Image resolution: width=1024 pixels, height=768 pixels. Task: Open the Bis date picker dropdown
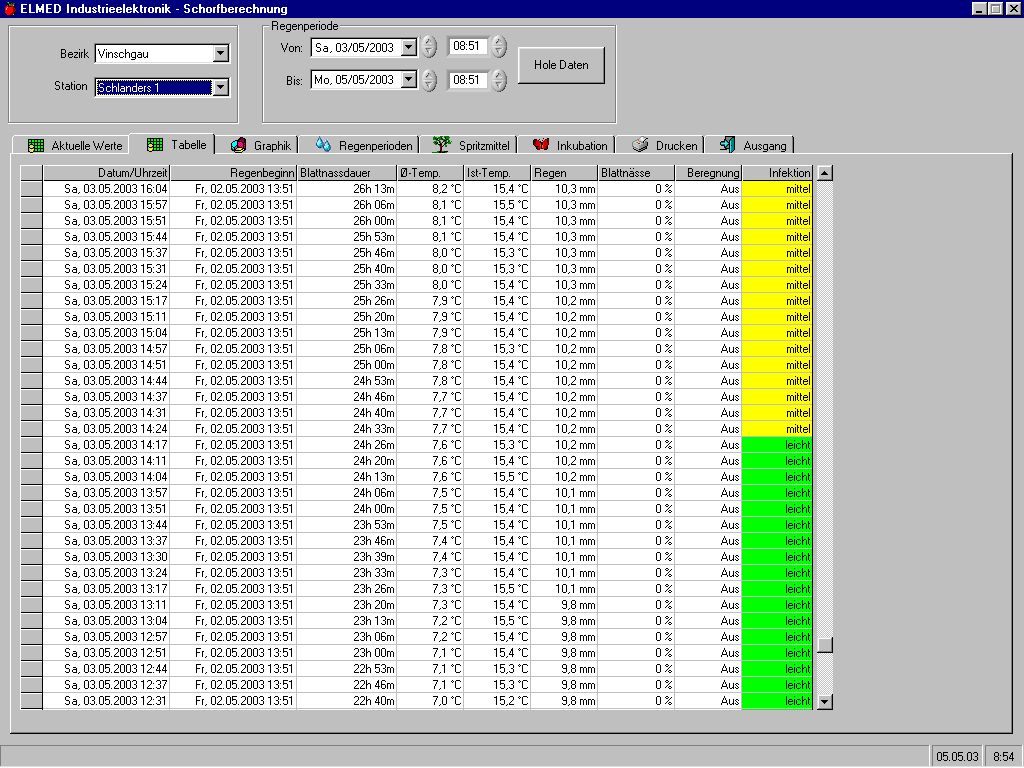(408, 80)
